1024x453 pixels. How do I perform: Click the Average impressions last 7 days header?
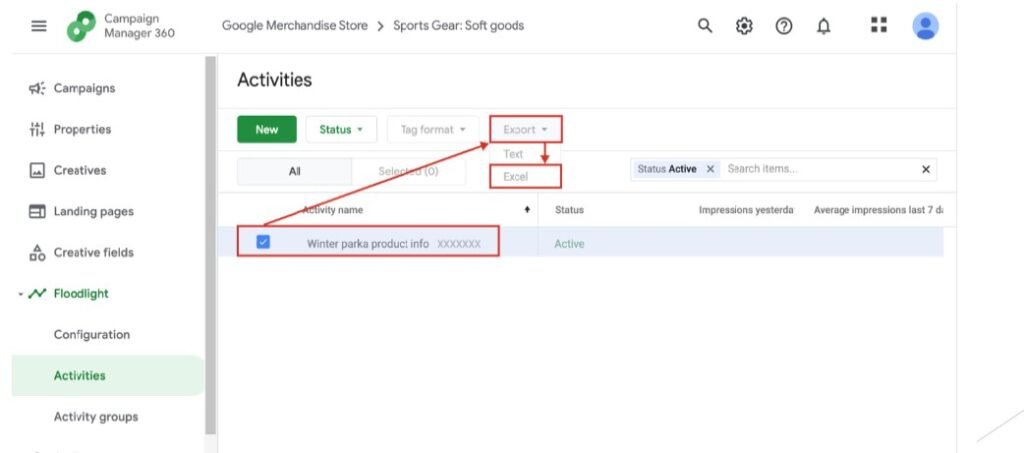[876, 210]
